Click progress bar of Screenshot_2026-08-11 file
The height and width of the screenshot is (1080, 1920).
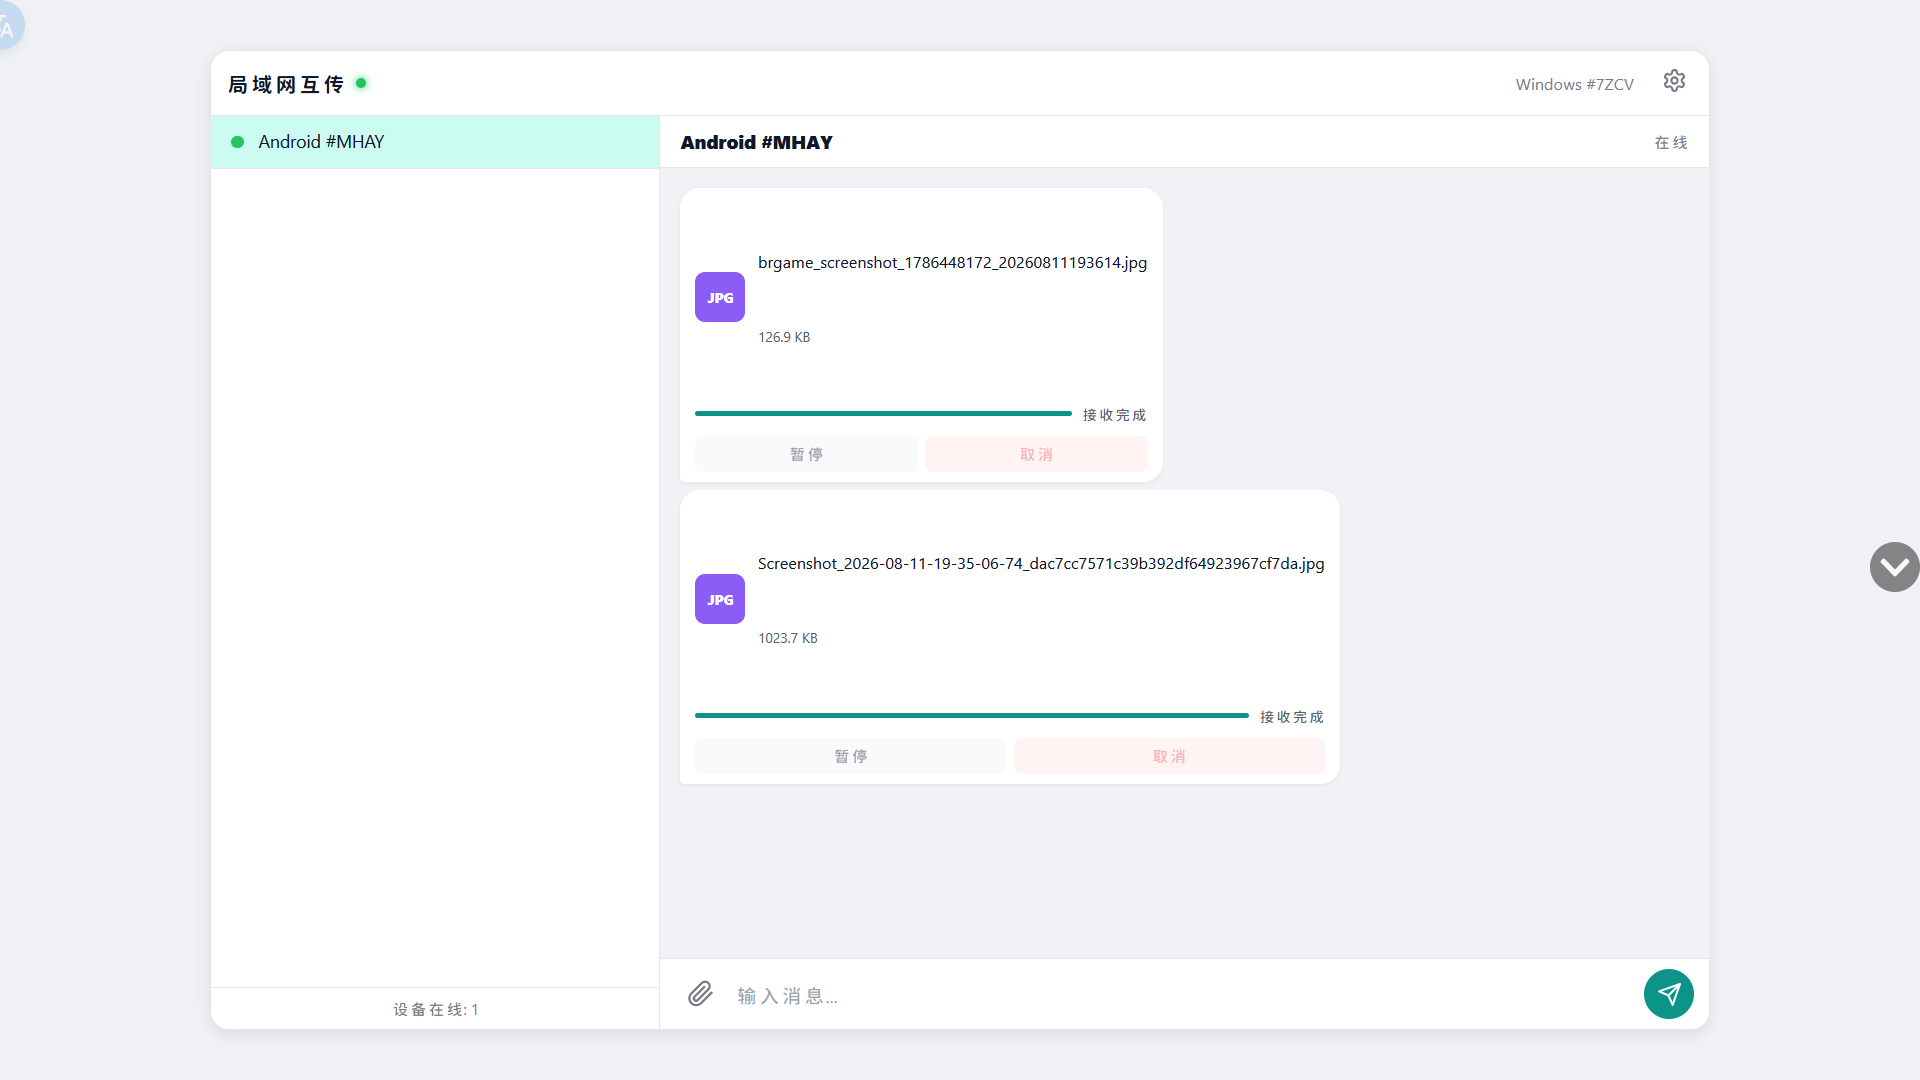click(x=972, y=715)
